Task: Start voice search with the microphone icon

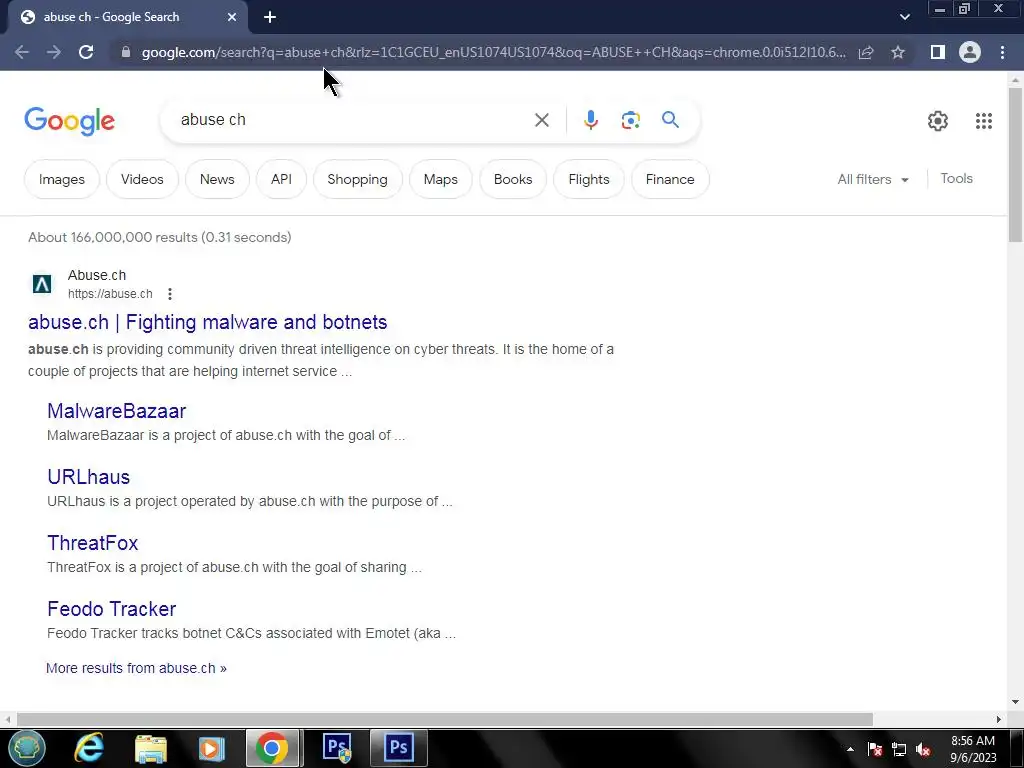Action: [x=590, y=120]
